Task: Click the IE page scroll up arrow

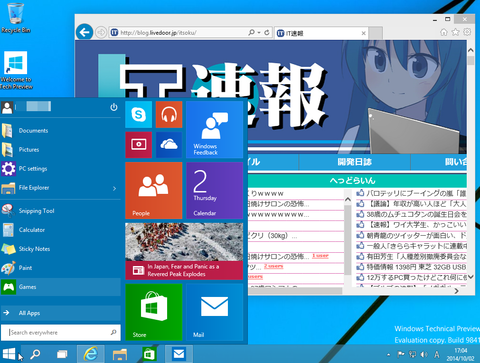Action: pyautogui.click(x=471, y=50)
